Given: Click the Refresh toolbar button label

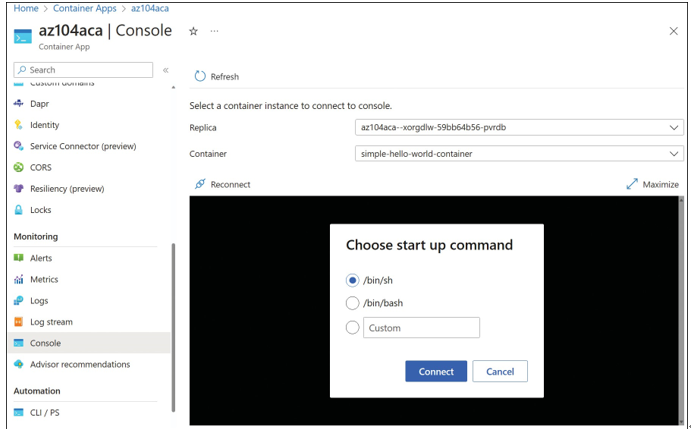Looking at the screenshot, I should [x=225, y=77].
